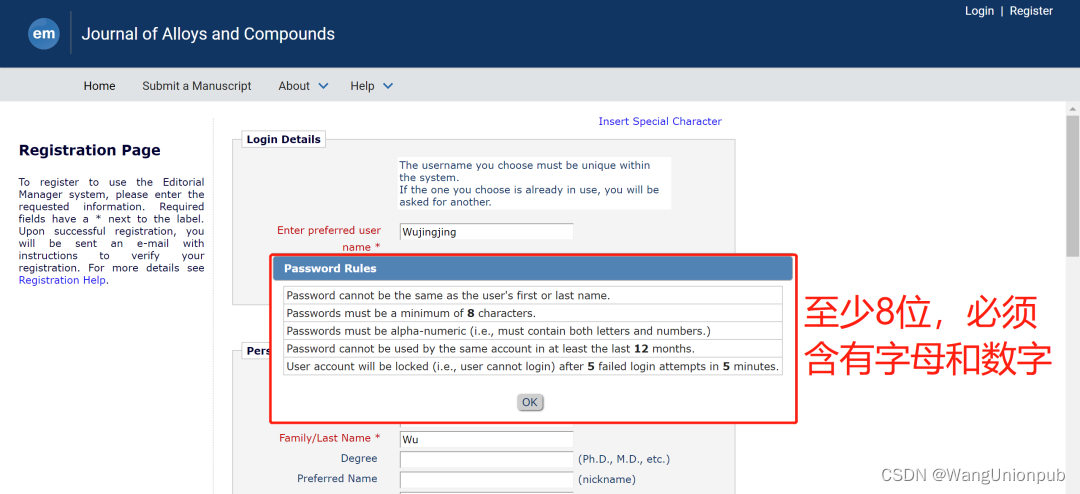
Task: Open the Home menu item
Action: coord(100,86)
